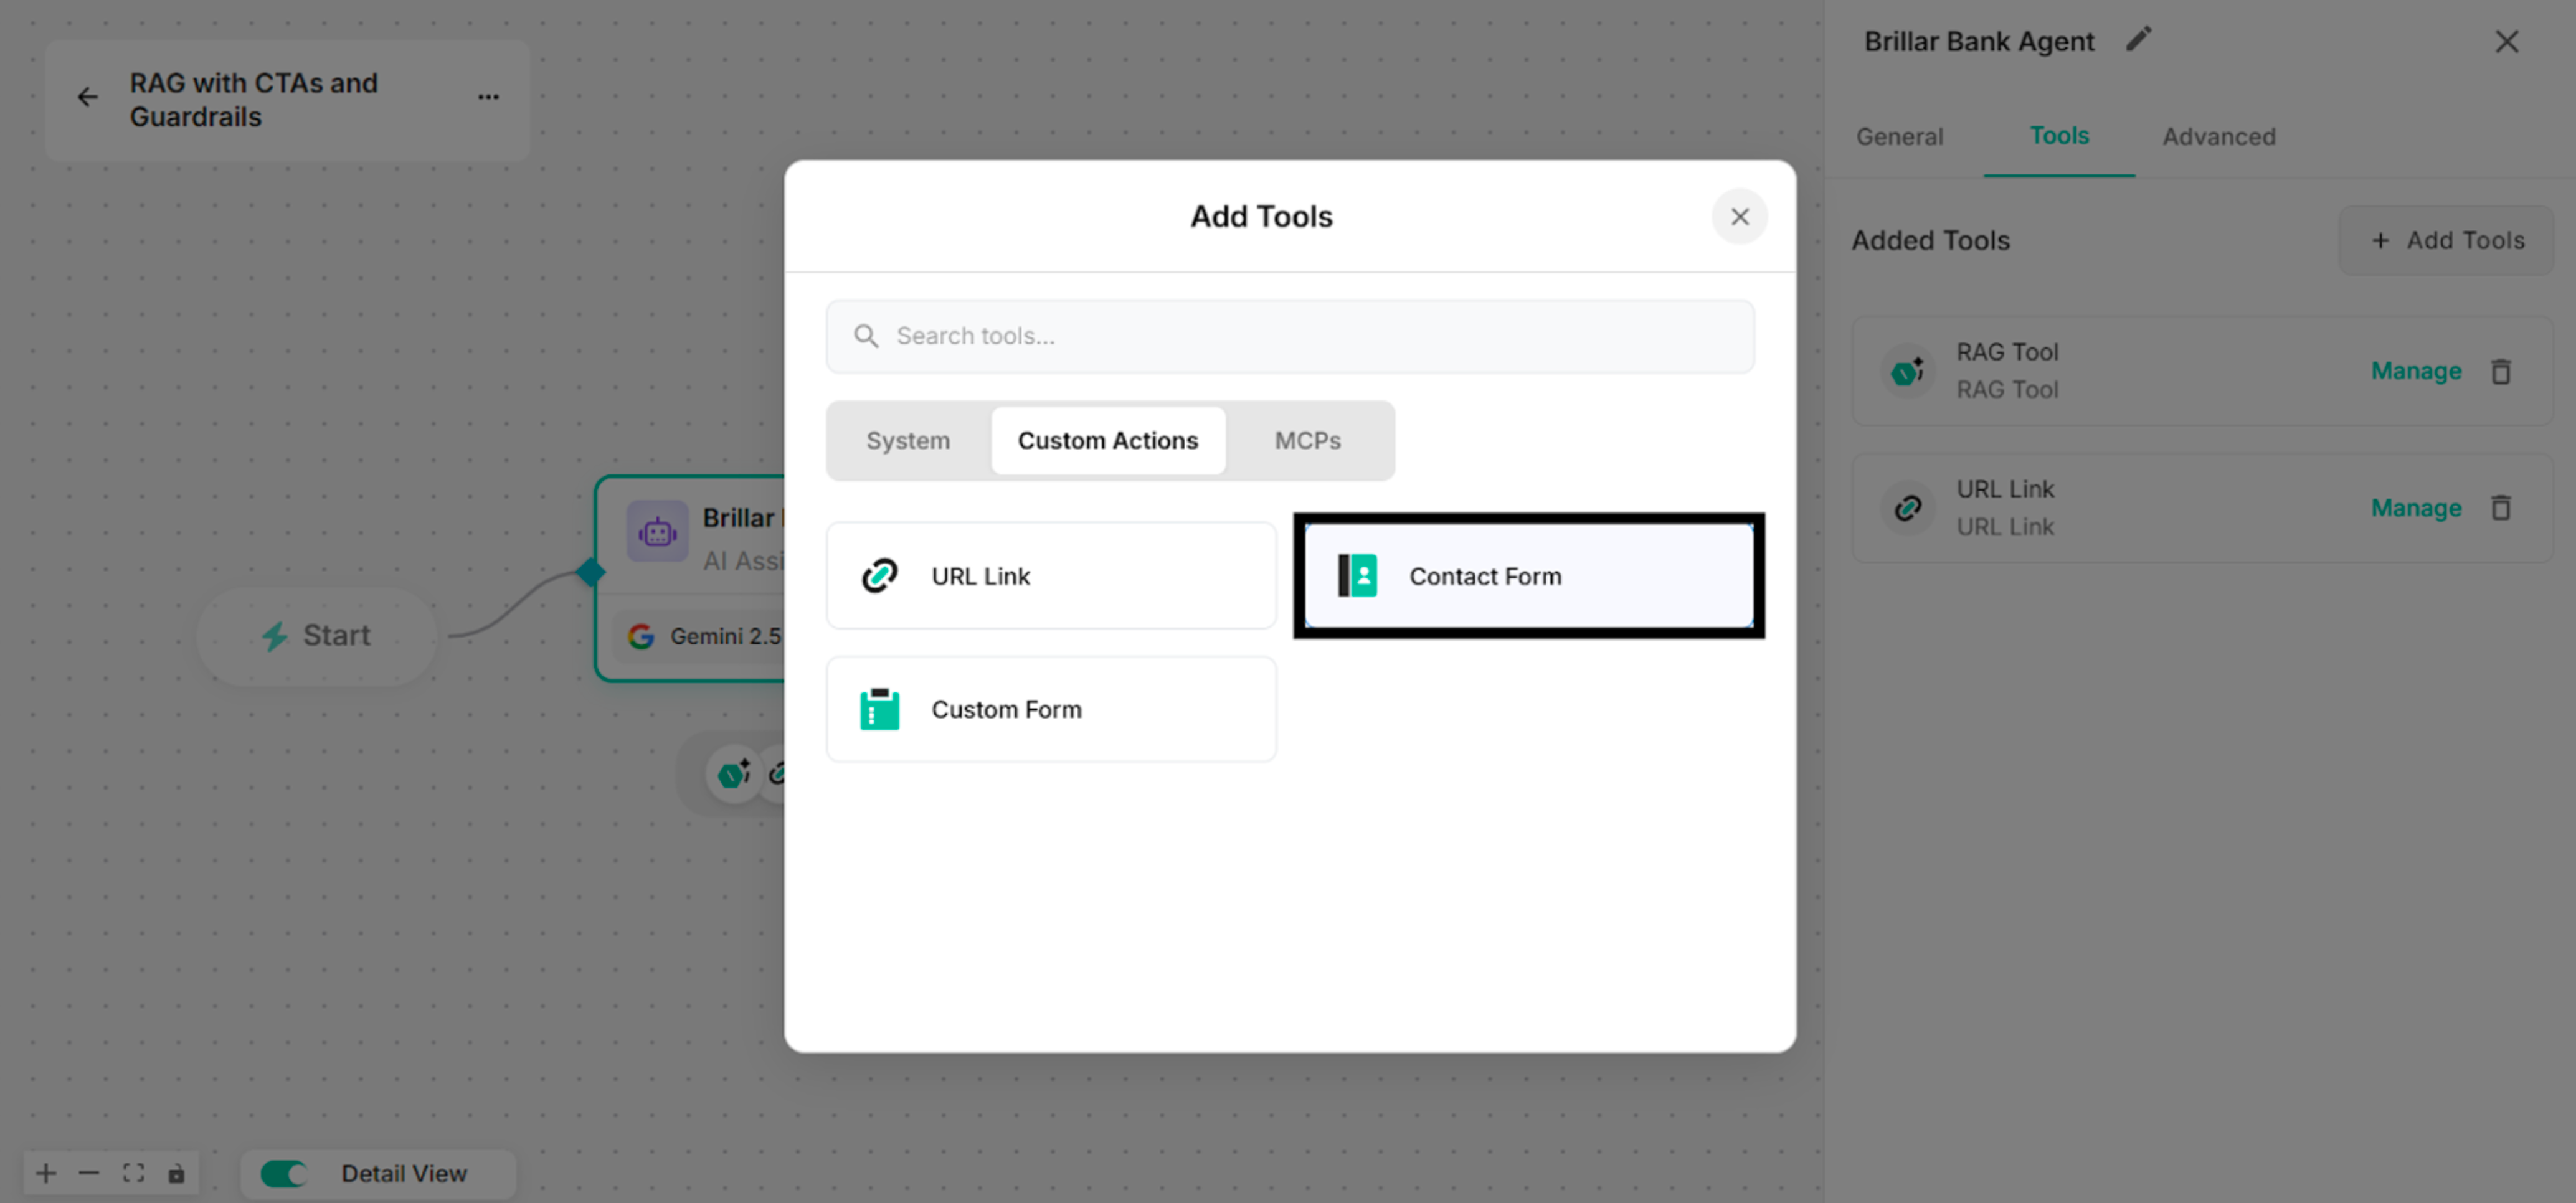Open the MCPs tab in Add Tools
Image resolution: width=2576 pixels, height=1203 pixels.
coord(1308,440)
